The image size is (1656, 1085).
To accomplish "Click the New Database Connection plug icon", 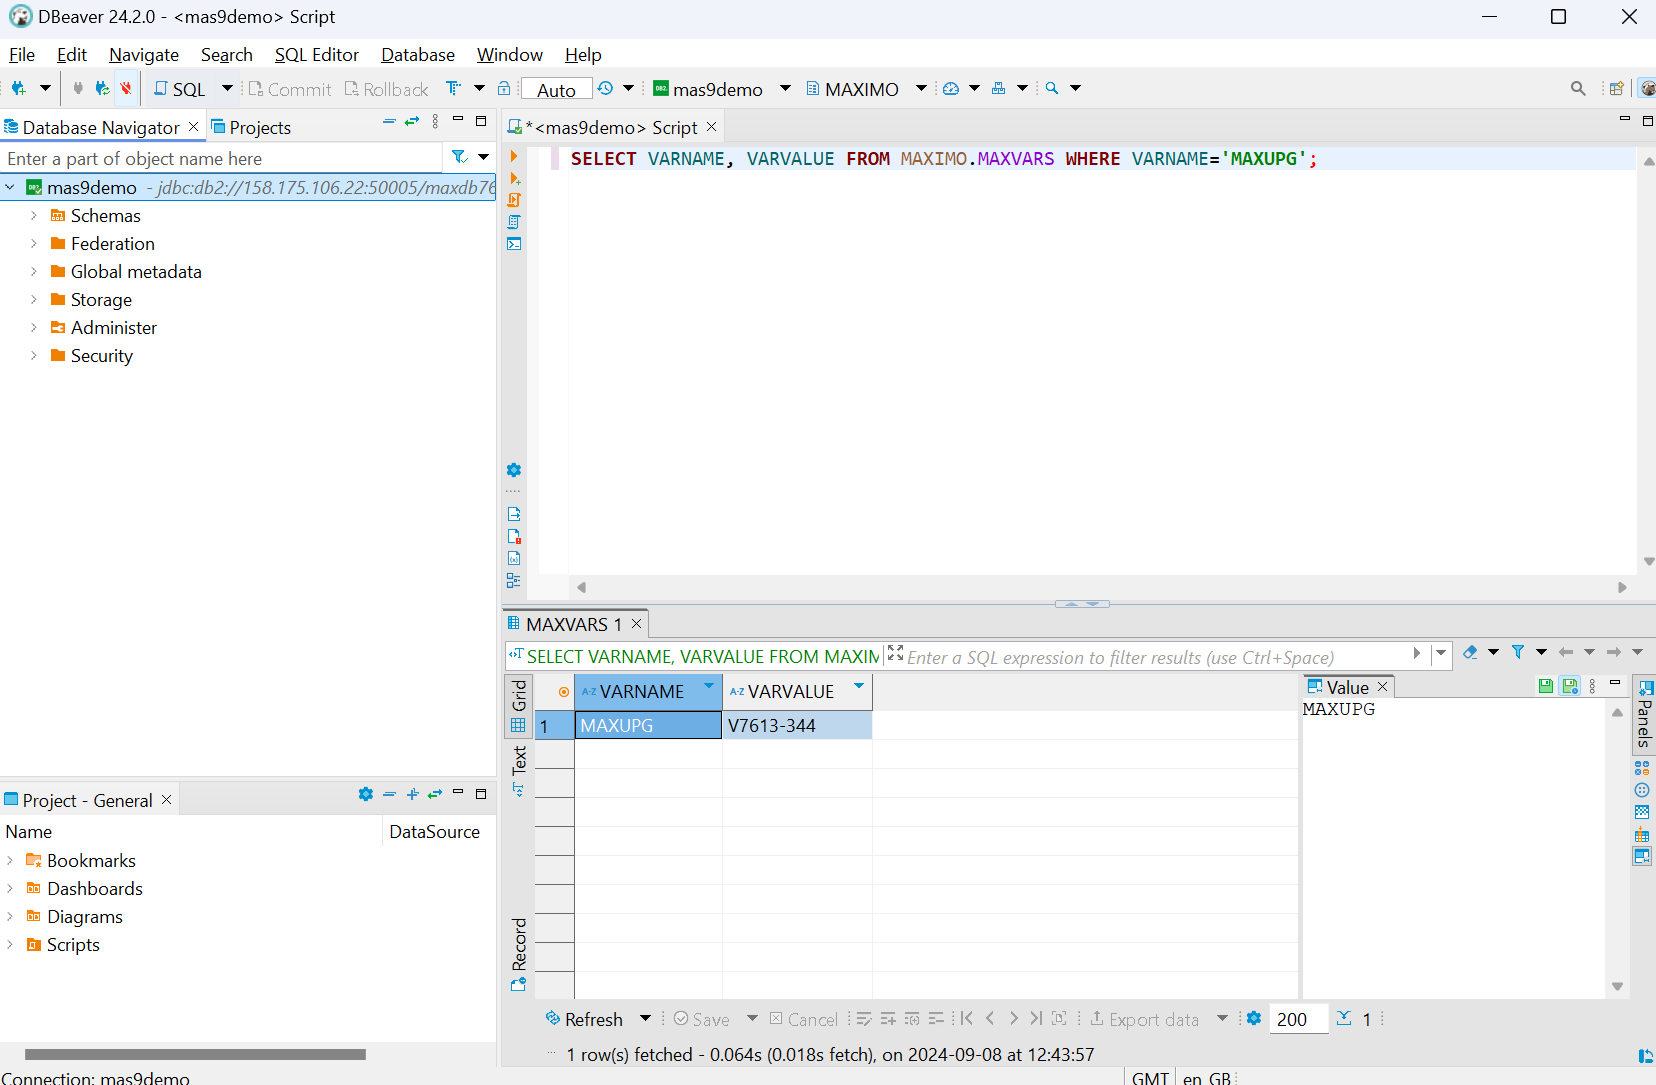I will (18, 88).
